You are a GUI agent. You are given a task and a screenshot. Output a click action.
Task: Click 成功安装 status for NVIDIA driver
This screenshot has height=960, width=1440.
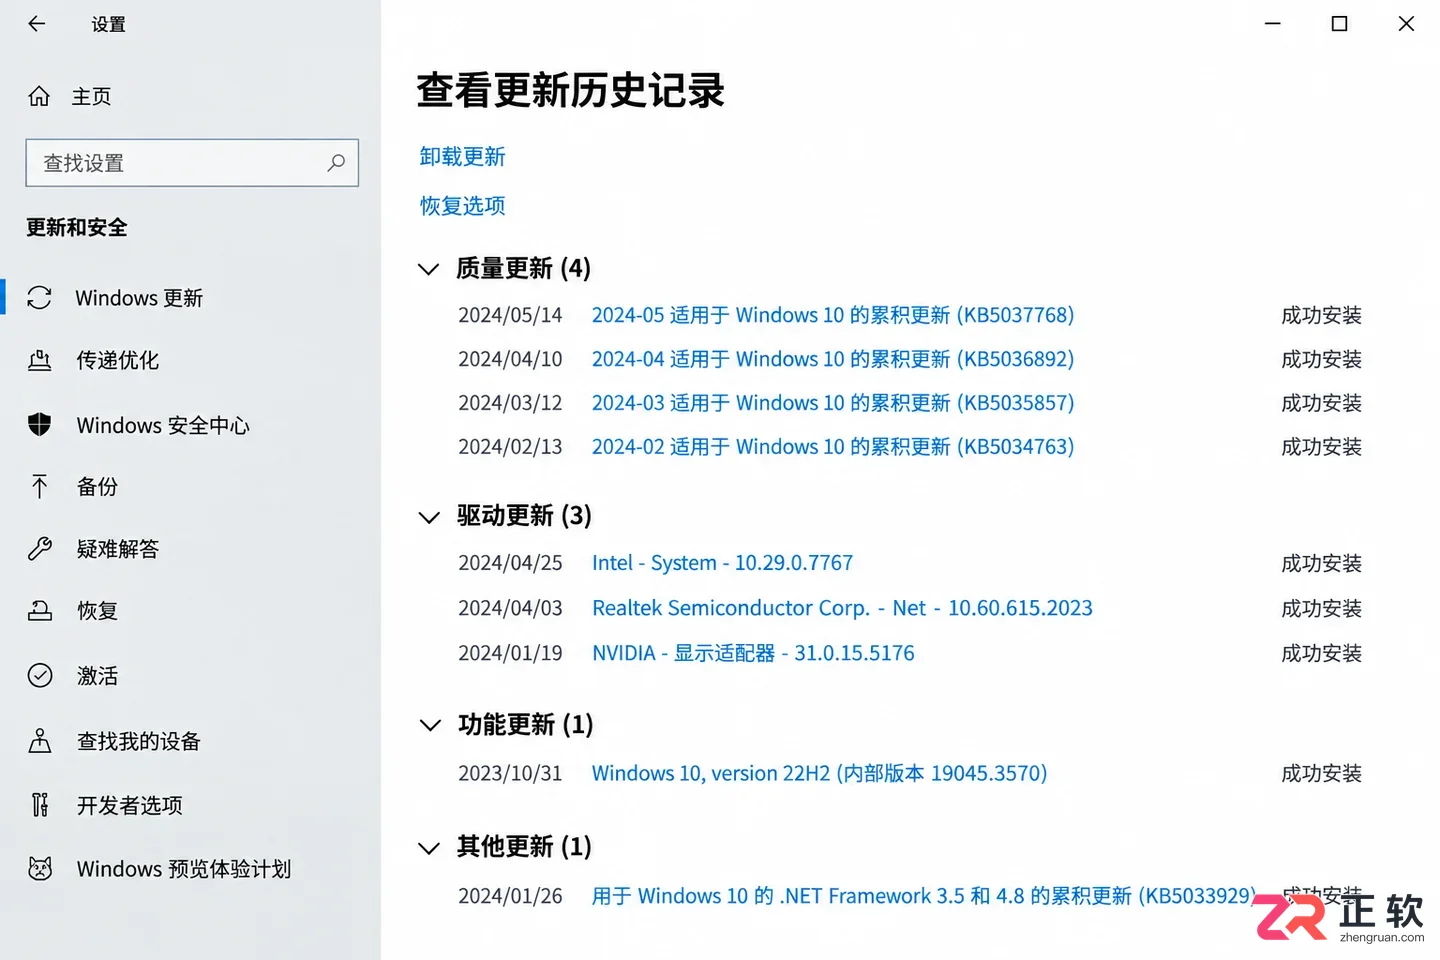pos(1321,653)
